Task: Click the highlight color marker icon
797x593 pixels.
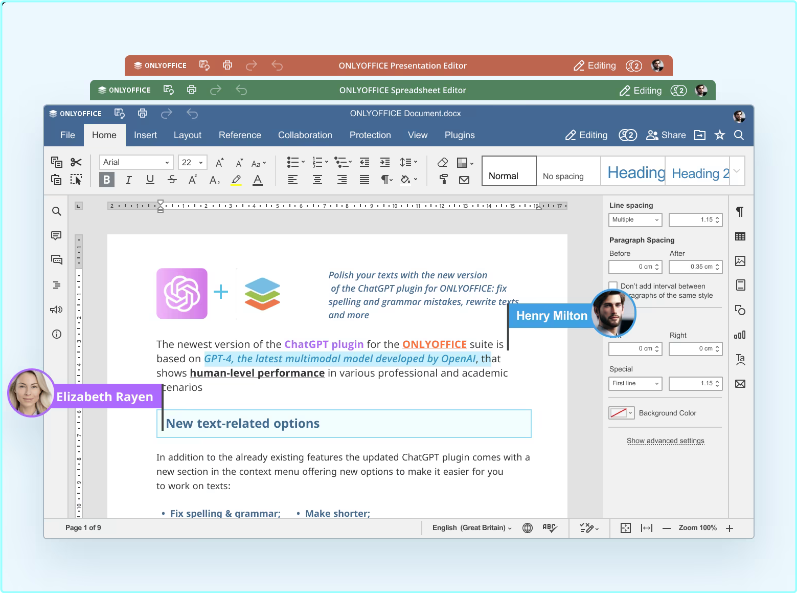Action: pos(236,180)
